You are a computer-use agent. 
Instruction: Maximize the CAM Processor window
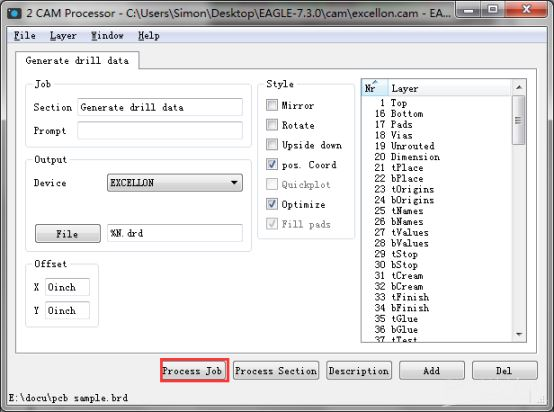pos(493,10)
